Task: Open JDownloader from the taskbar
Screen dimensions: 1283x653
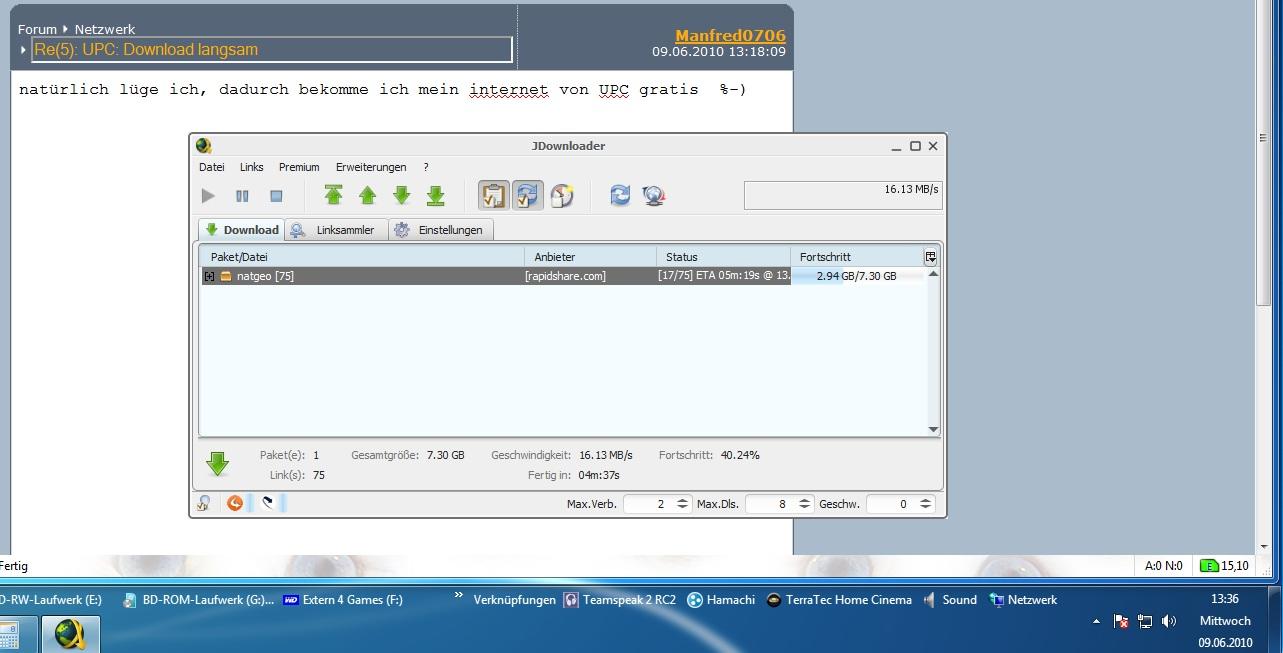Action: click(71, 634)
